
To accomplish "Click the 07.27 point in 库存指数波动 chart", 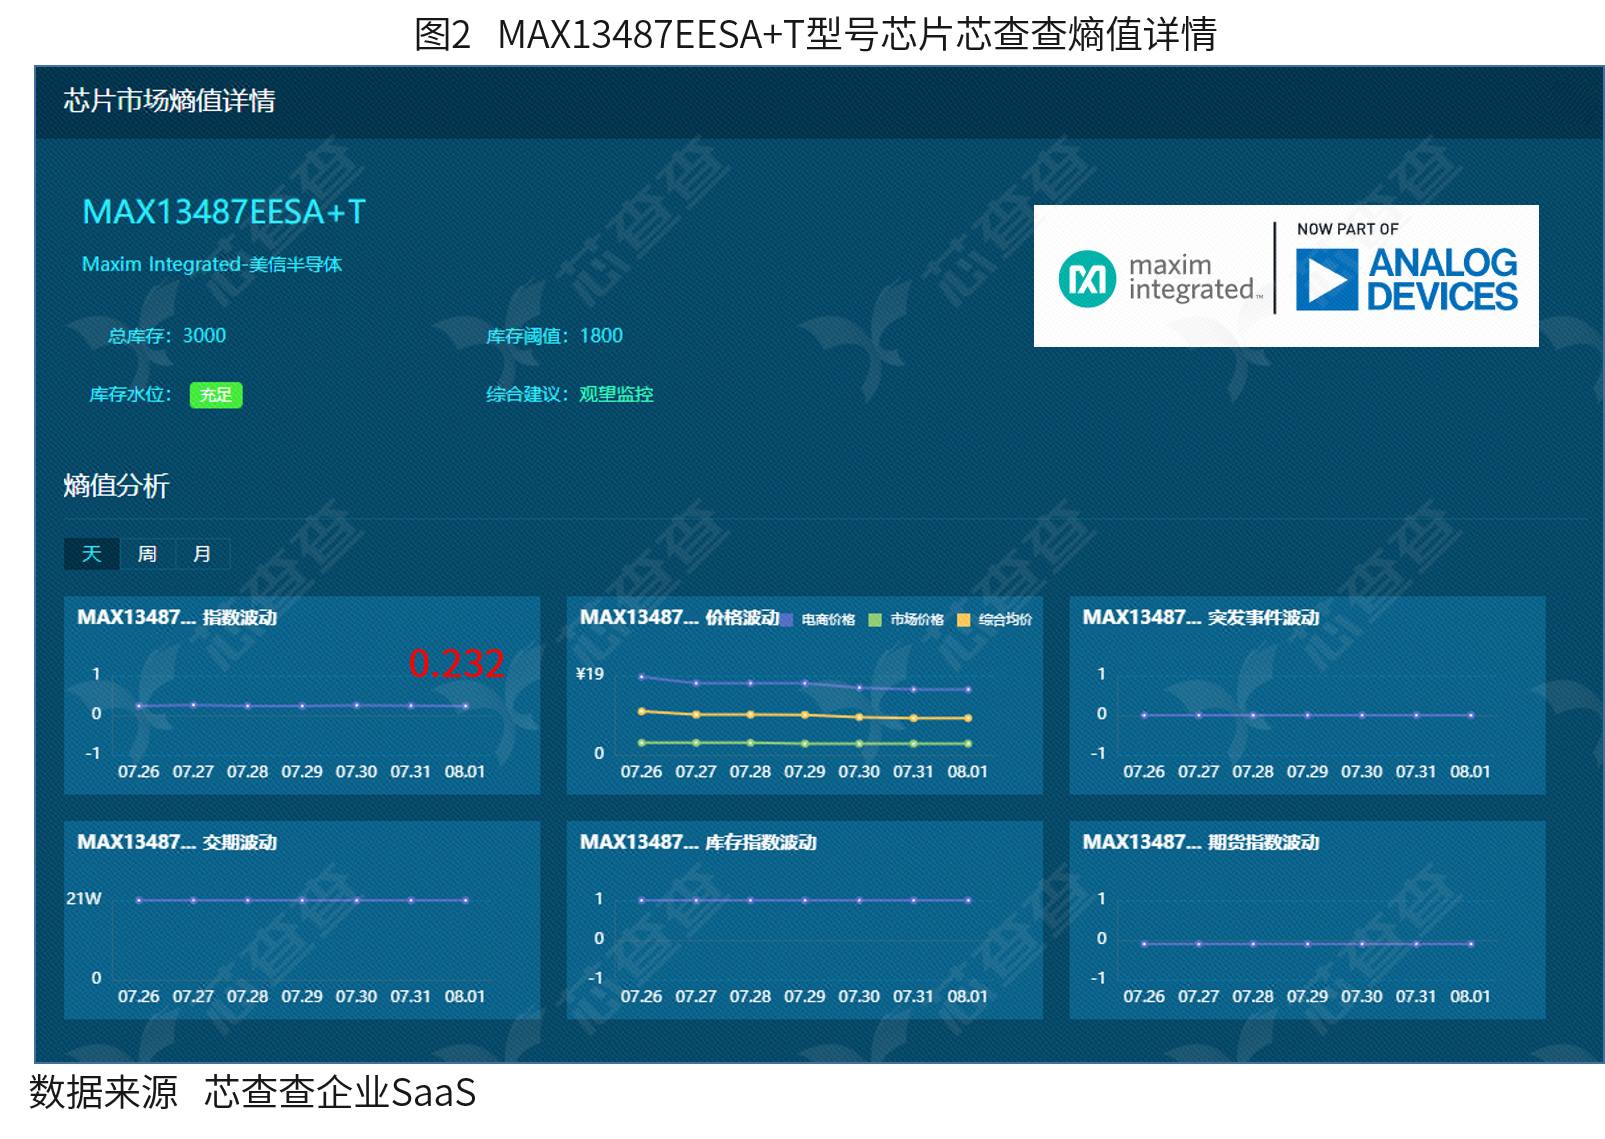I will coord(696,900).
